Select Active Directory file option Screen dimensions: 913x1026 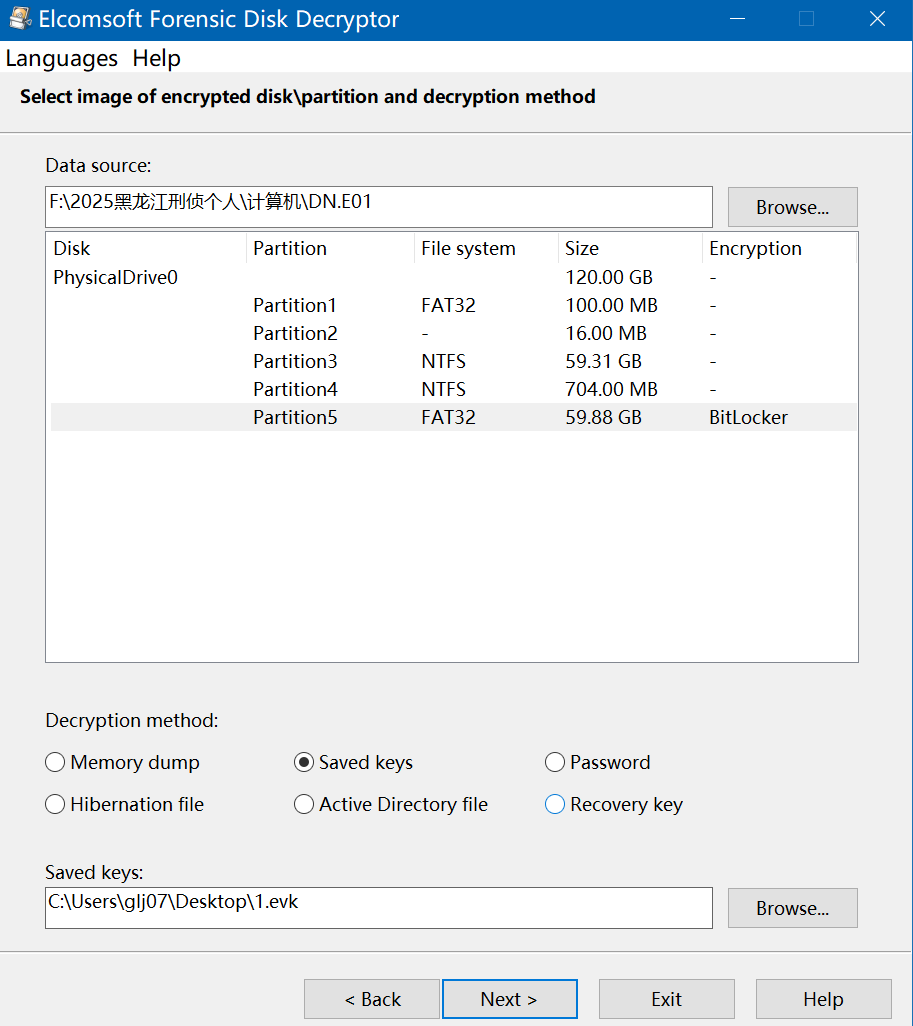pyautogui.click(x=304, y=805)
